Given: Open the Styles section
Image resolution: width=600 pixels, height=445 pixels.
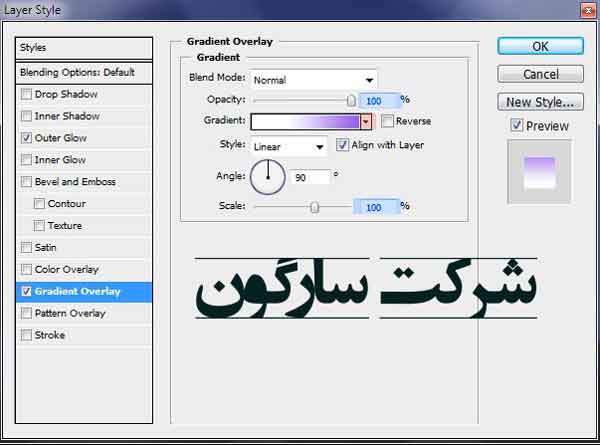Looking at the screenshot, I should pos(85,48).
